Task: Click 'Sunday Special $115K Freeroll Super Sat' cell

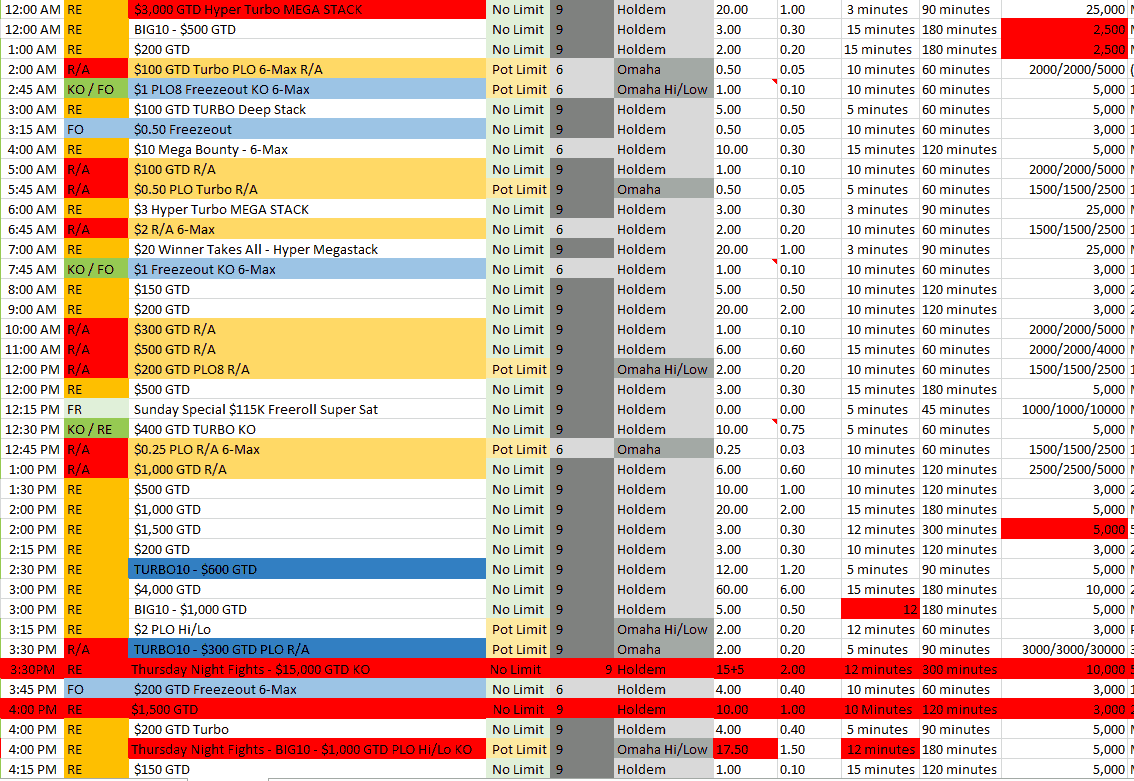Action: click(307, 409)
